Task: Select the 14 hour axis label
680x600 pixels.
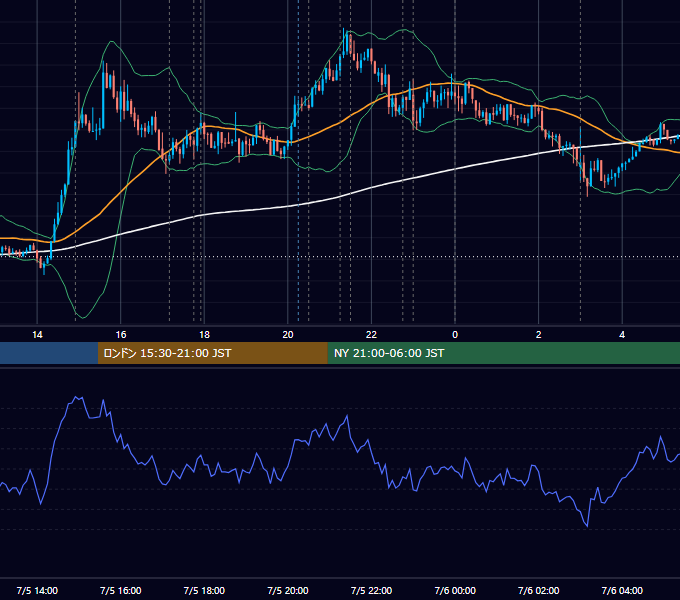Action: (x=37, y=335)
